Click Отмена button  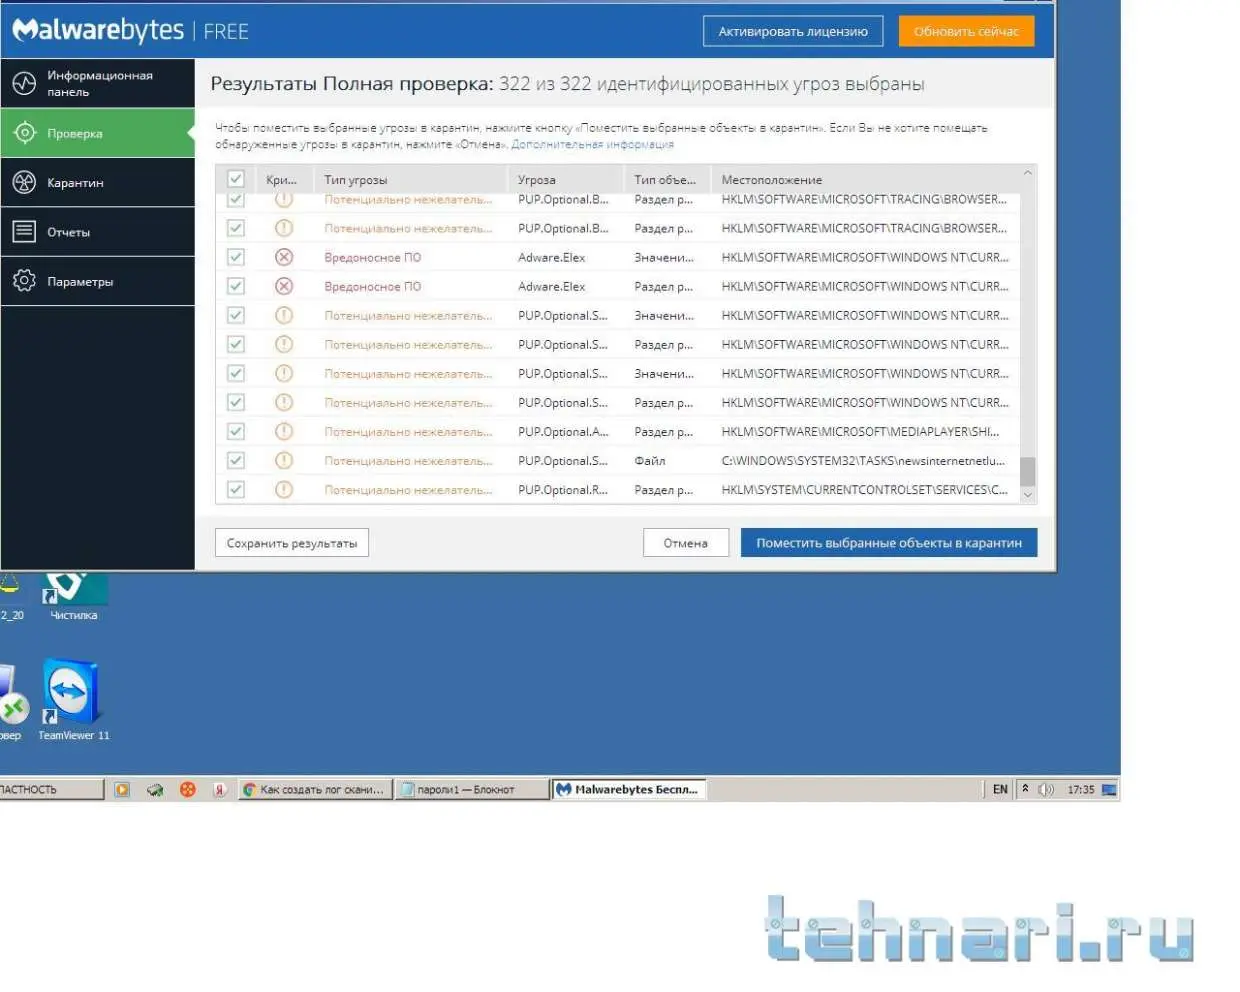(x=686, y=543)
